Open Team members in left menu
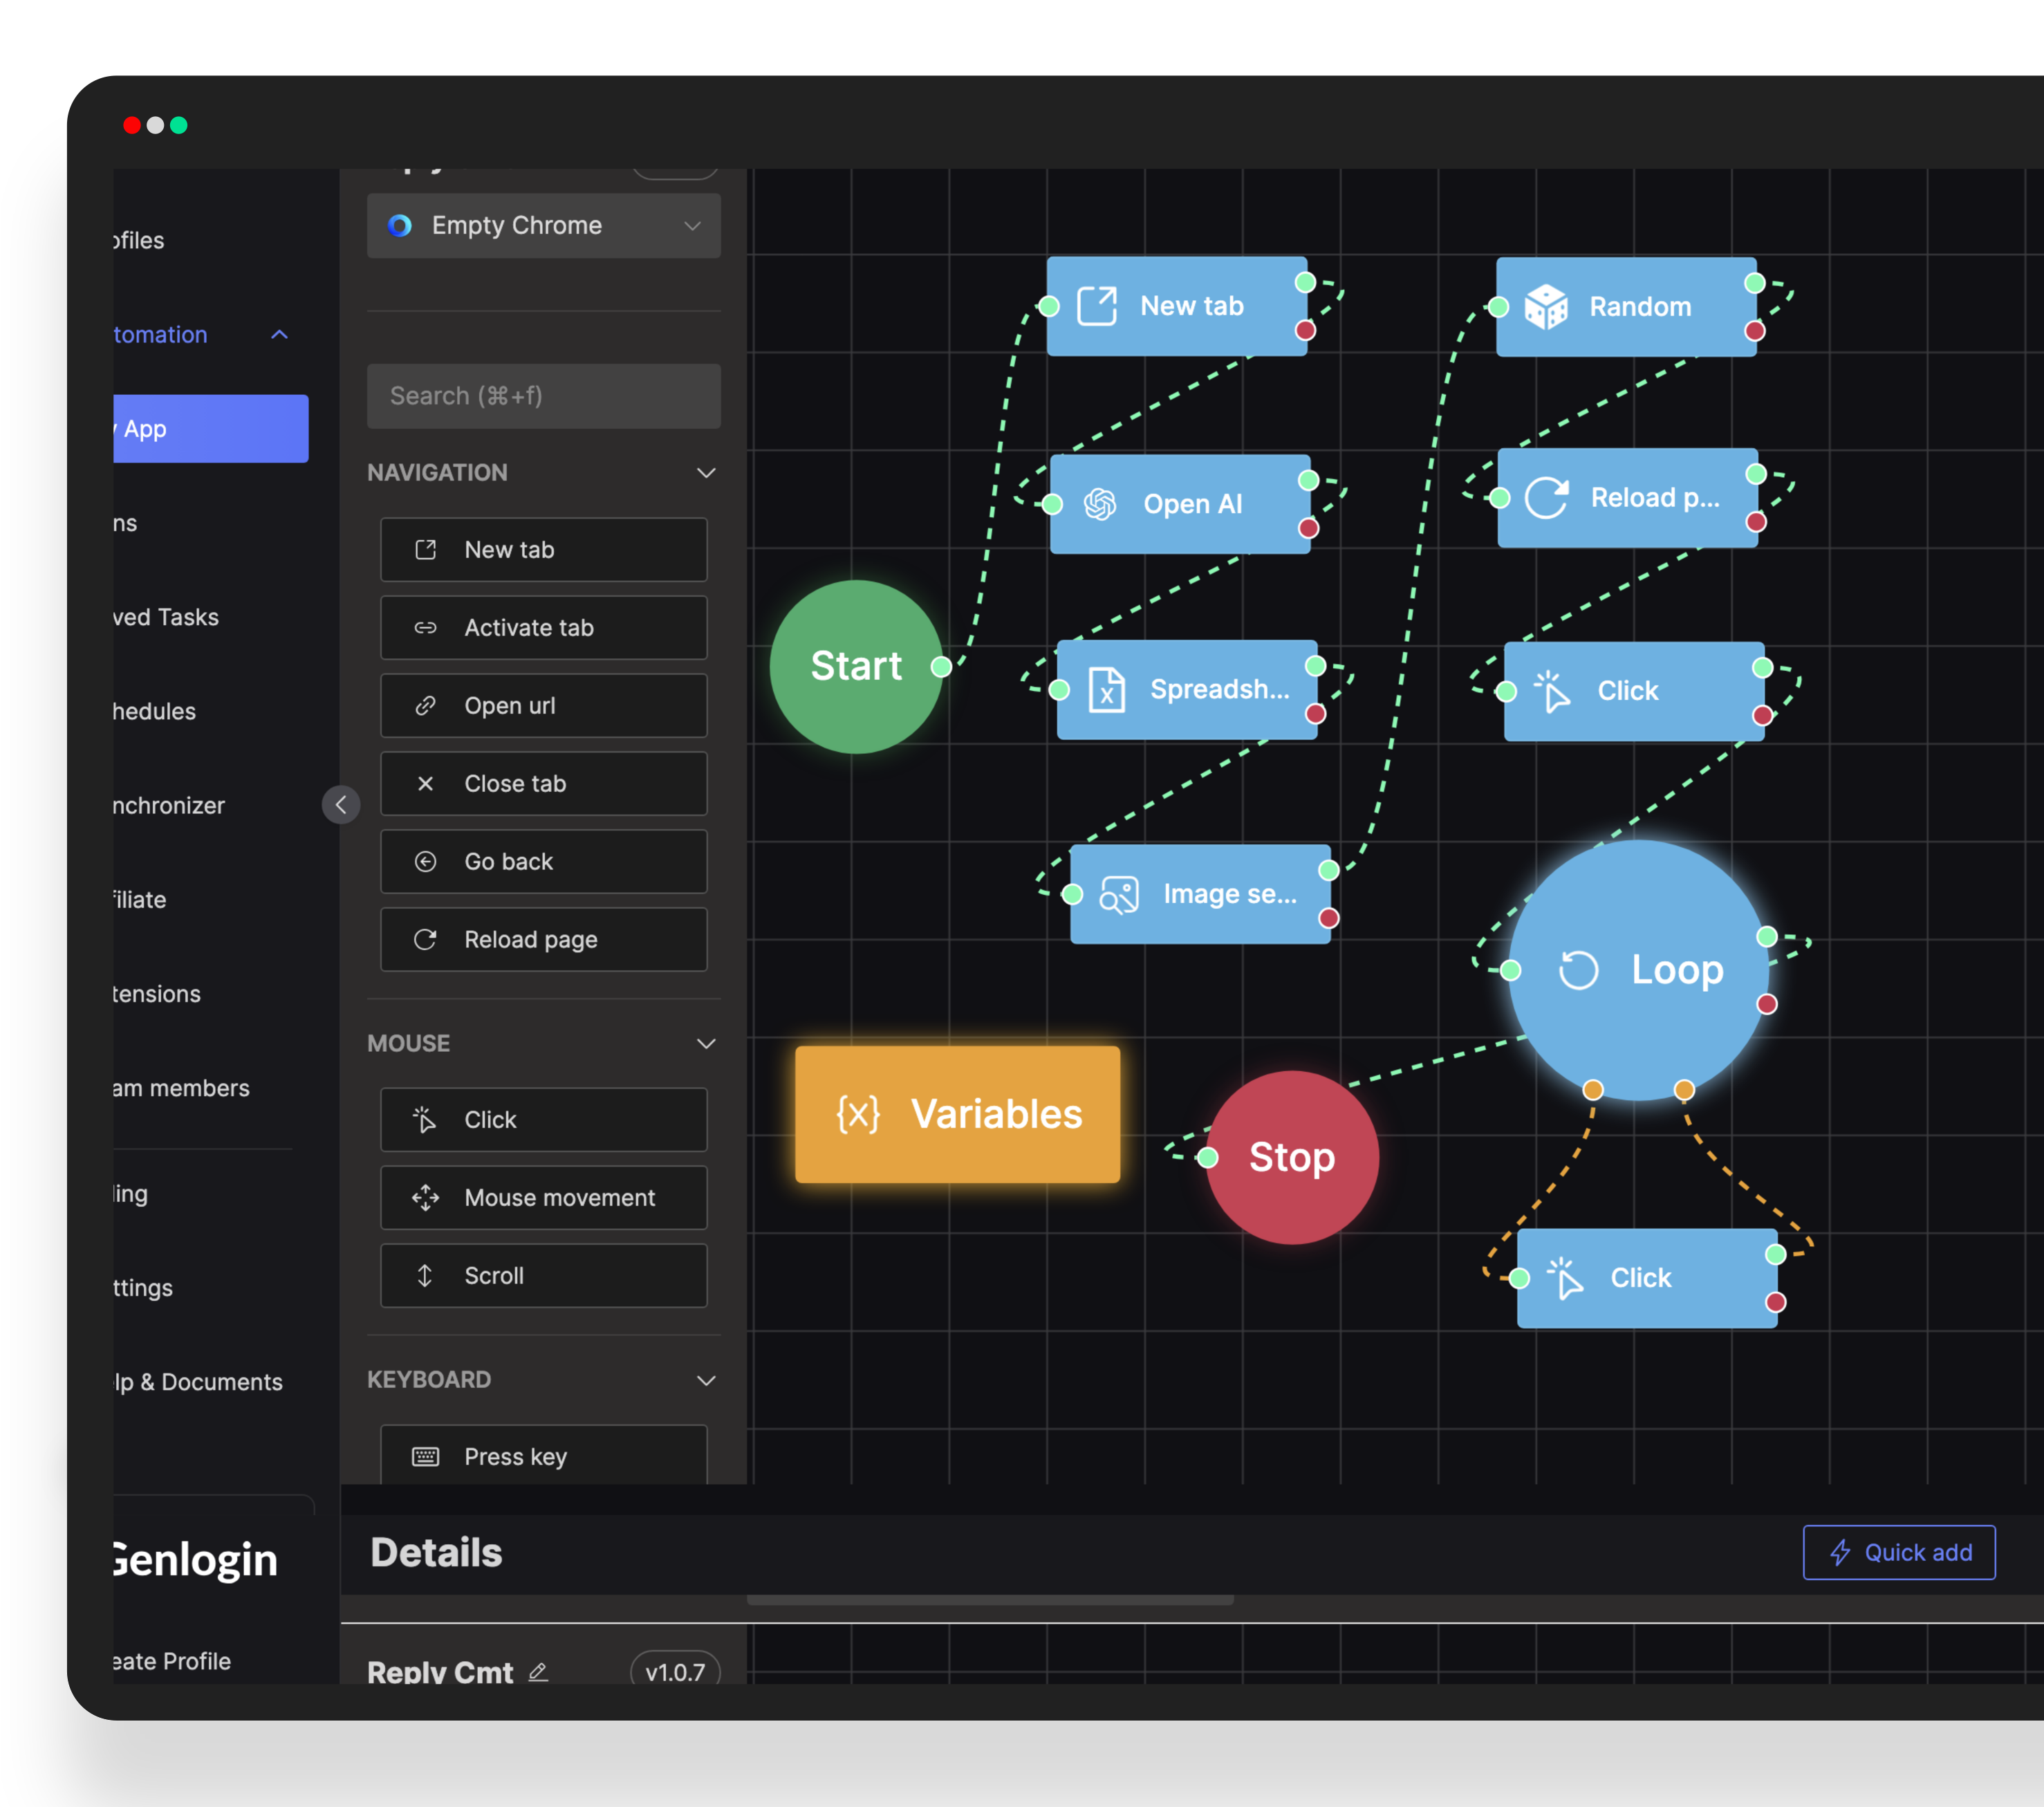The image size is (2044, 1807). pos(181,1088)
